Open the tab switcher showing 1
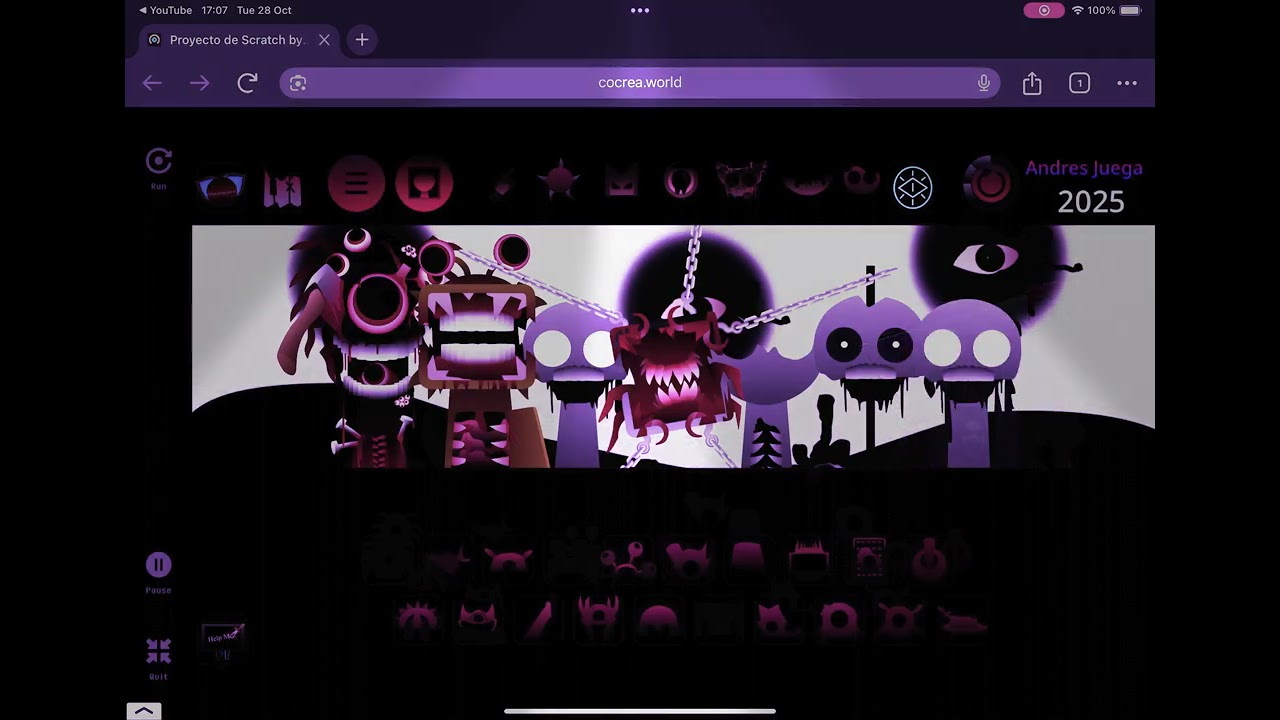 1079,83
